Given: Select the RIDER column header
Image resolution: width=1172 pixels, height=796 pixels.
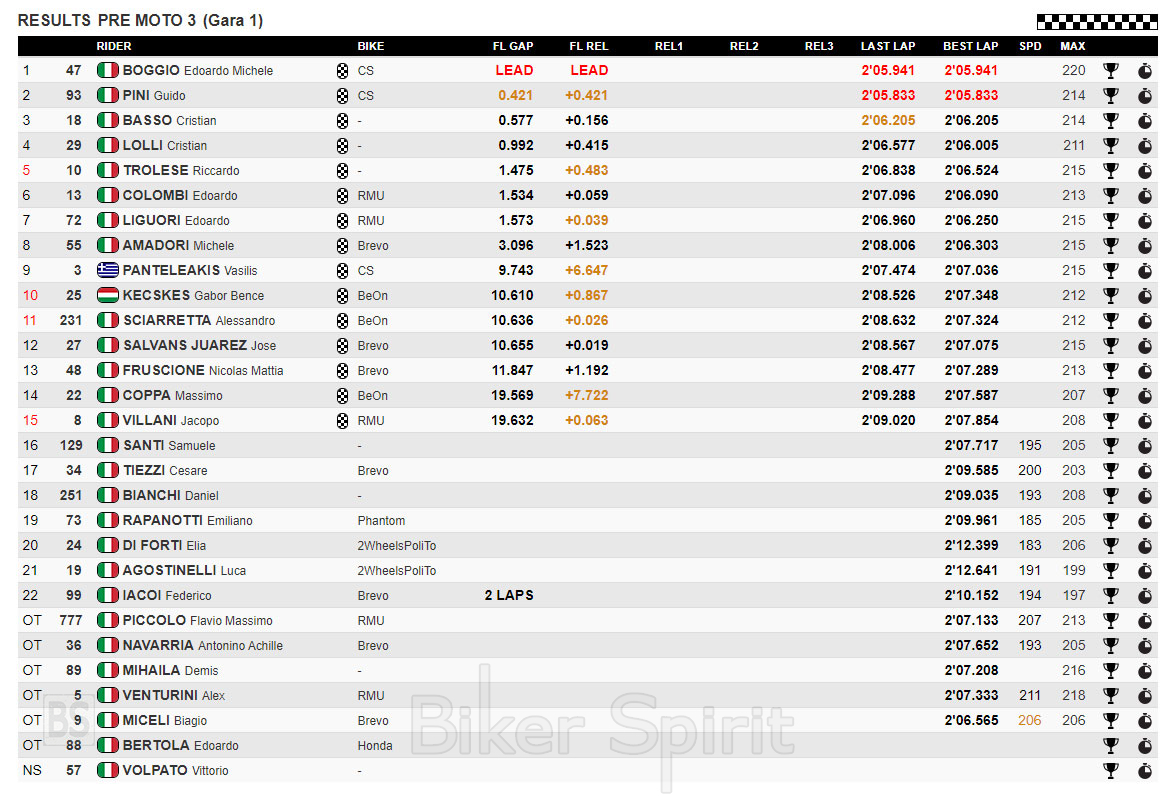Looking at the screenshot, I should (113, 46).
